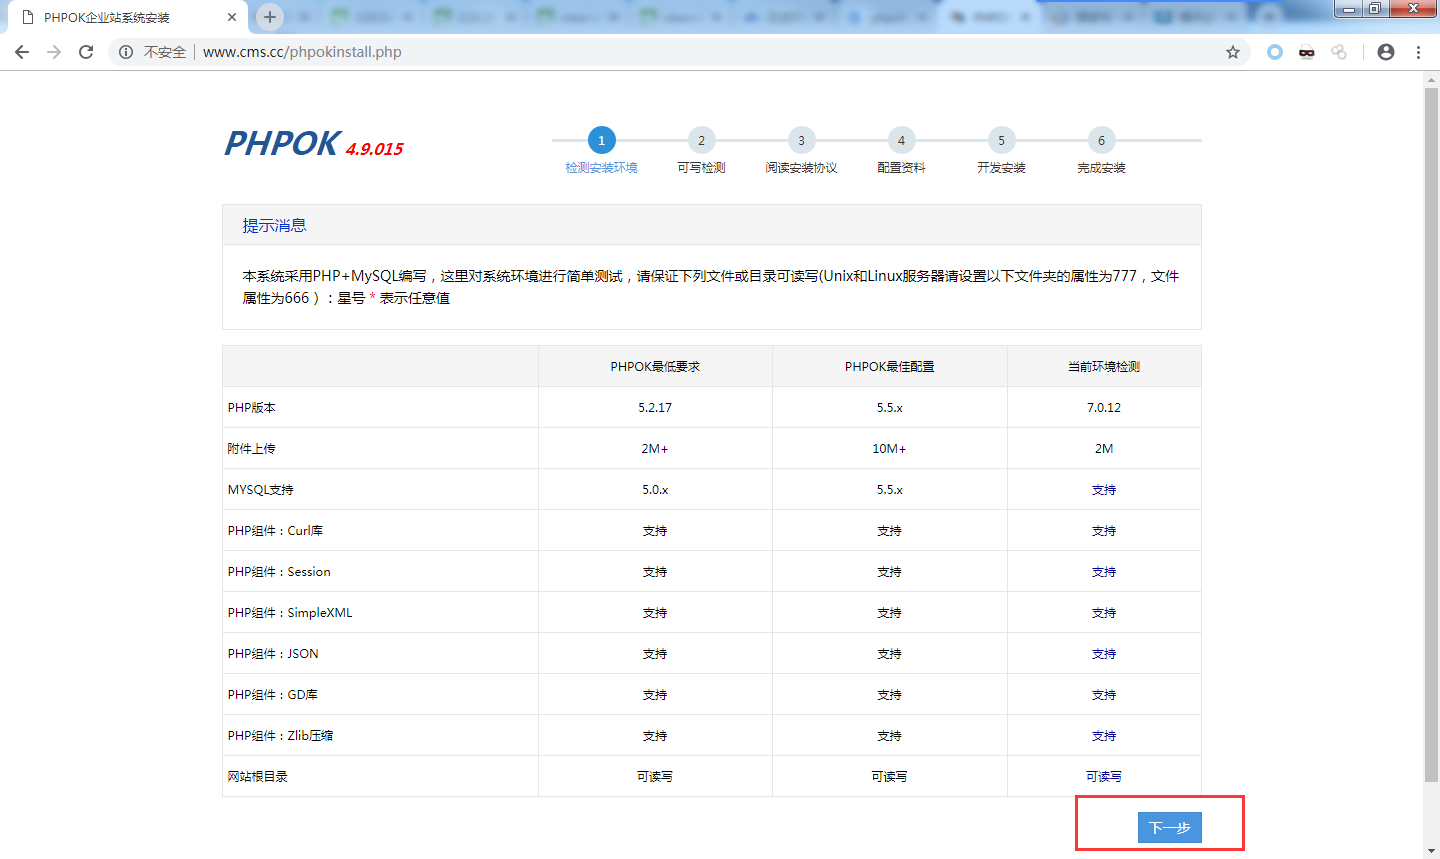Click the PHPOK最佳配置 column header

[889, 367]
